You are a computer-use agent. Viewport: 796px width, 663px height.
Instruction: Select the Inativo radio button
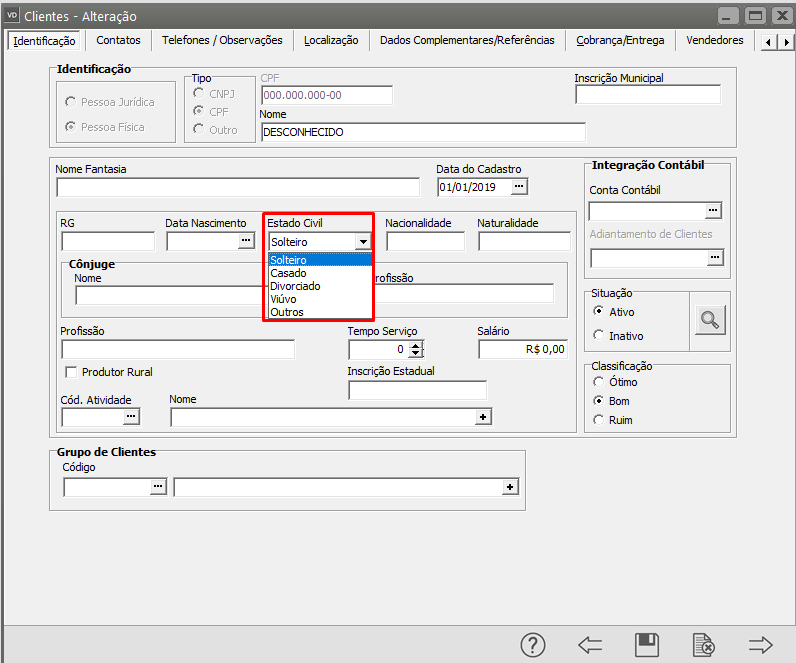(x=599, y=336)
